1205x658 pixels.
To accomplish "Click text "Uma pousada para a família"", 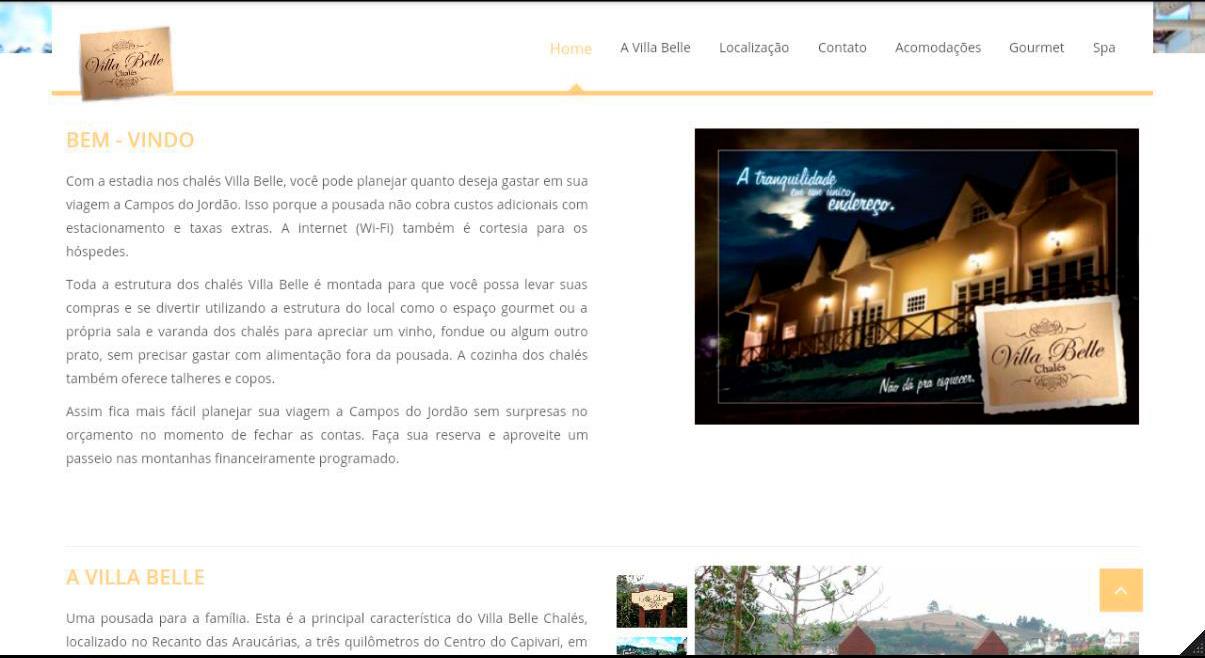I will click(158, 618).
